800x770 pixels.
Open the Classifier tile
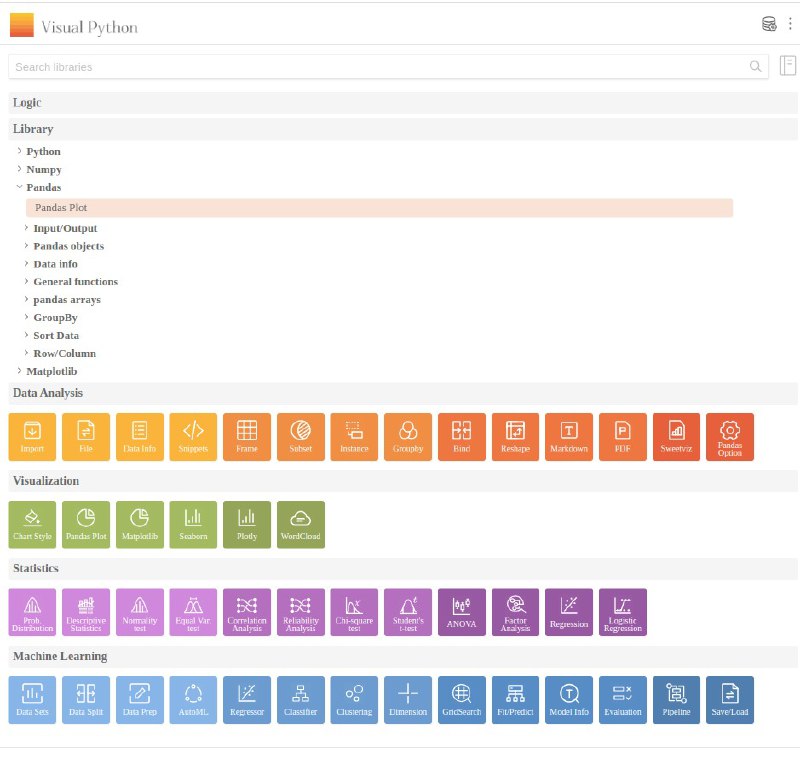pos(301,700)
